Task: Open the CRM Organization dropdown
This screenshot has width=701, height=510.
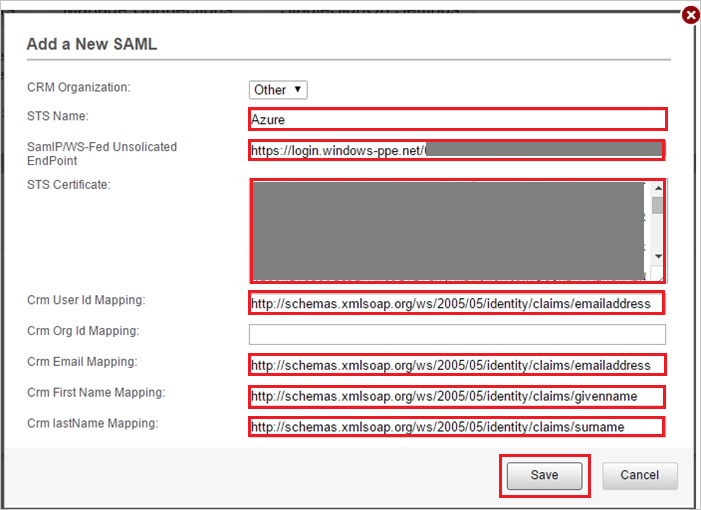Action: [x=278, y=90]
